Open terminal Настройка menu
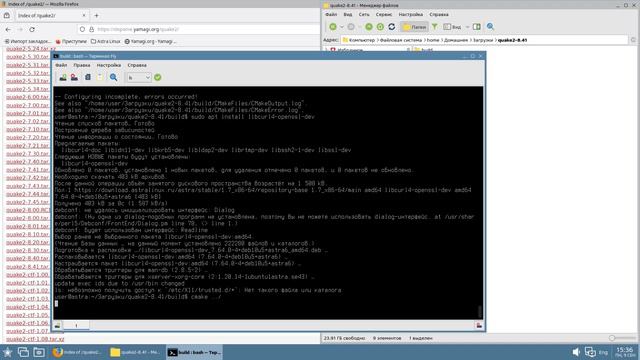This screenshot has width=640, height=360. tap(109, 65)
